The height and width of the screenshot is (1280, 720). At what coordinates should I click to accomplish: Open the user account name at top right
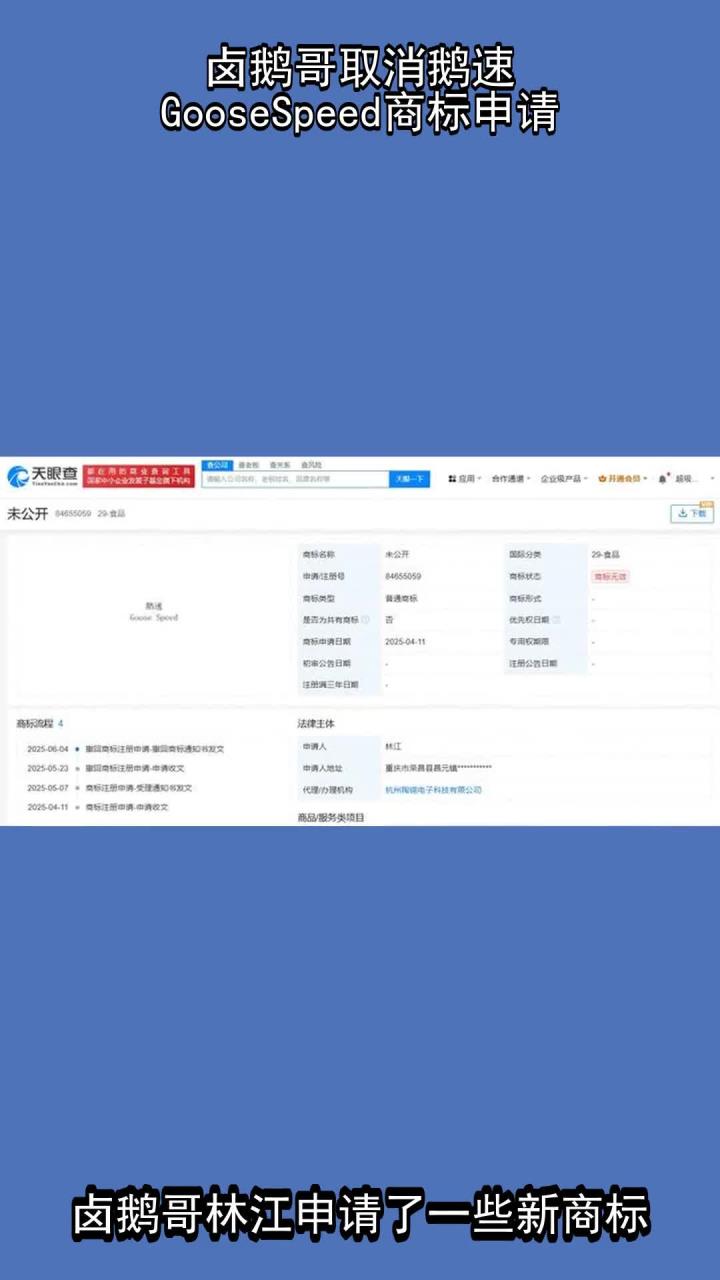click(x=687, y=479)
